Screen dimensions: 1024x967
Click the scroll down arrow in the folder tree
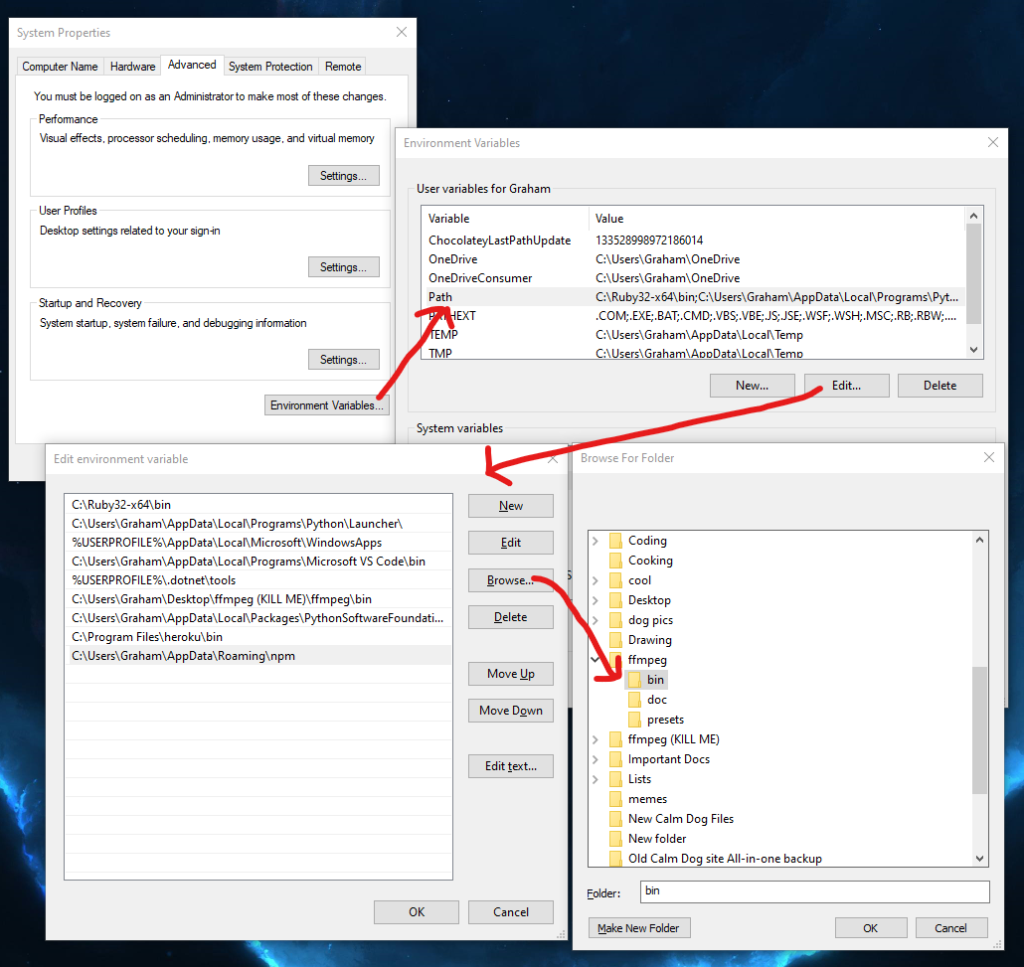pyautogui.click(x=979, y=858)
